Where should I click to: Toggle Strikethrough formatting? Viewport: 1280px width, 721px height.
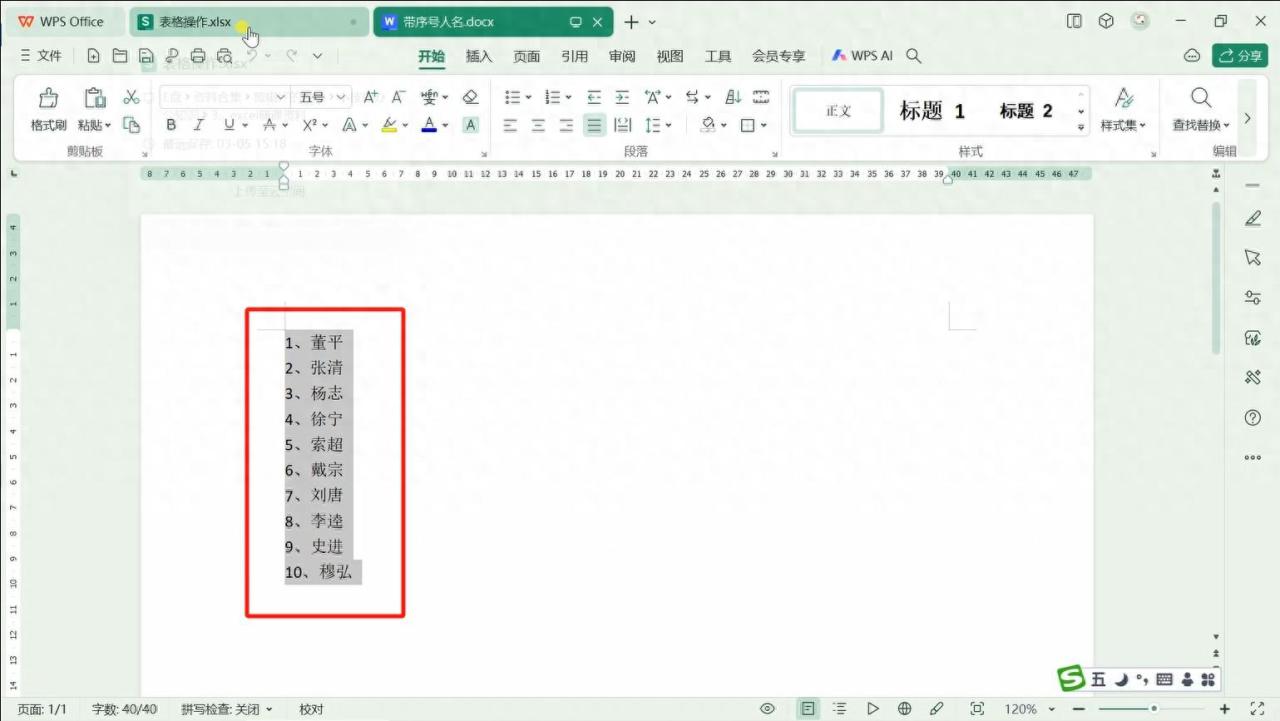[x=268, y=125]
